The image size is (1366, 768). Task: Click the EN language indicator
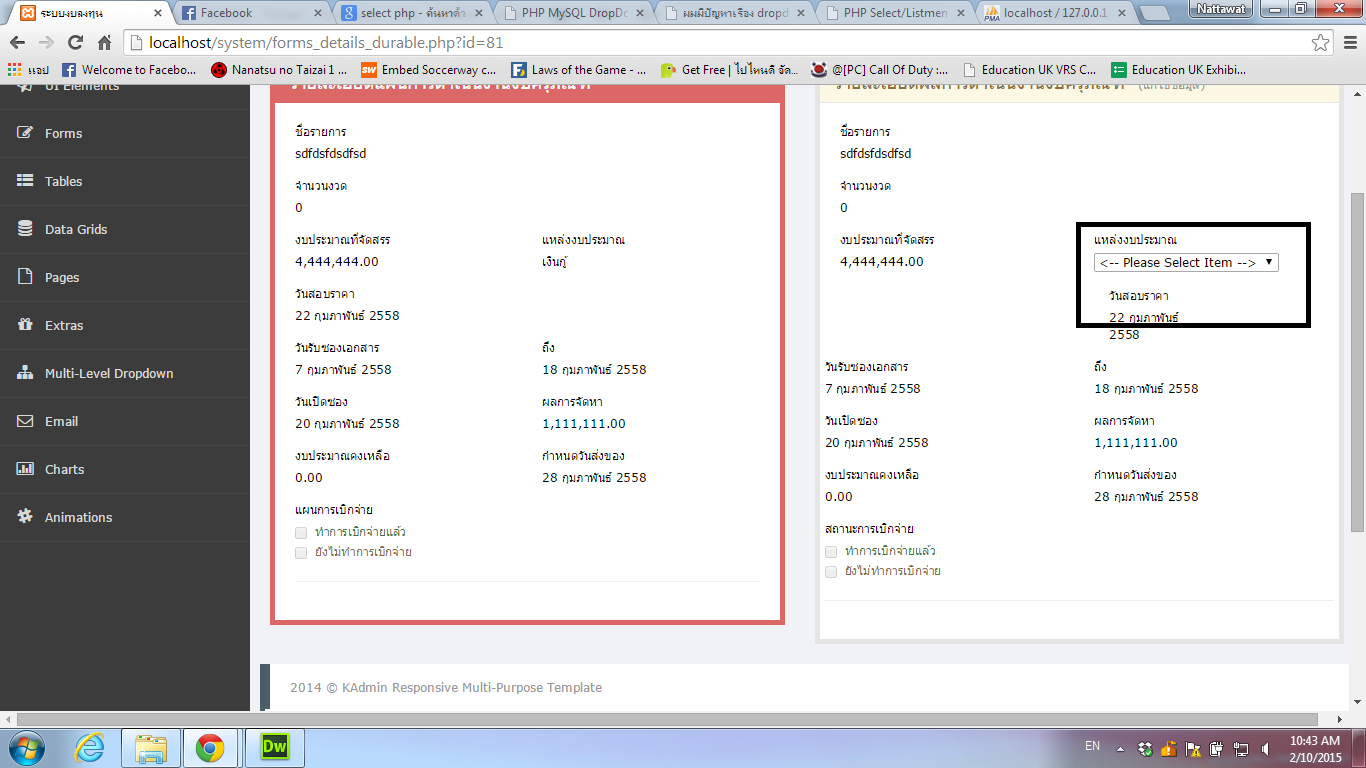(1093, 746)
